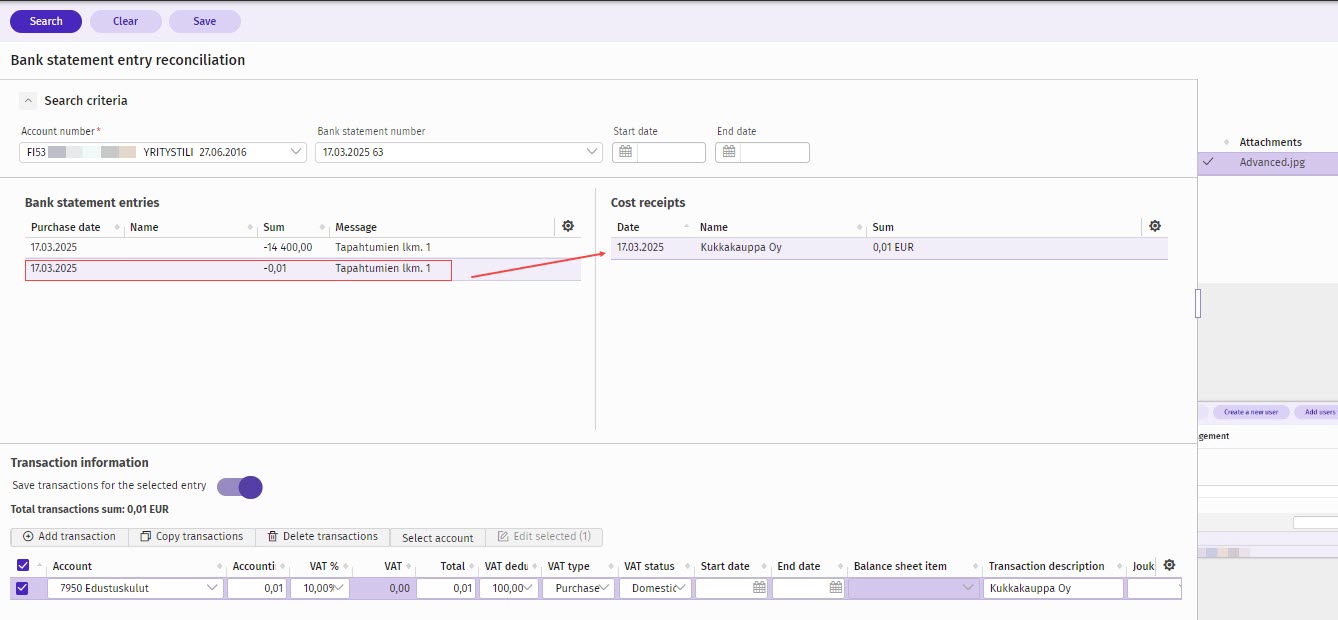
Task: Sort bank statement entries by Name
Action: coord(250,228)
